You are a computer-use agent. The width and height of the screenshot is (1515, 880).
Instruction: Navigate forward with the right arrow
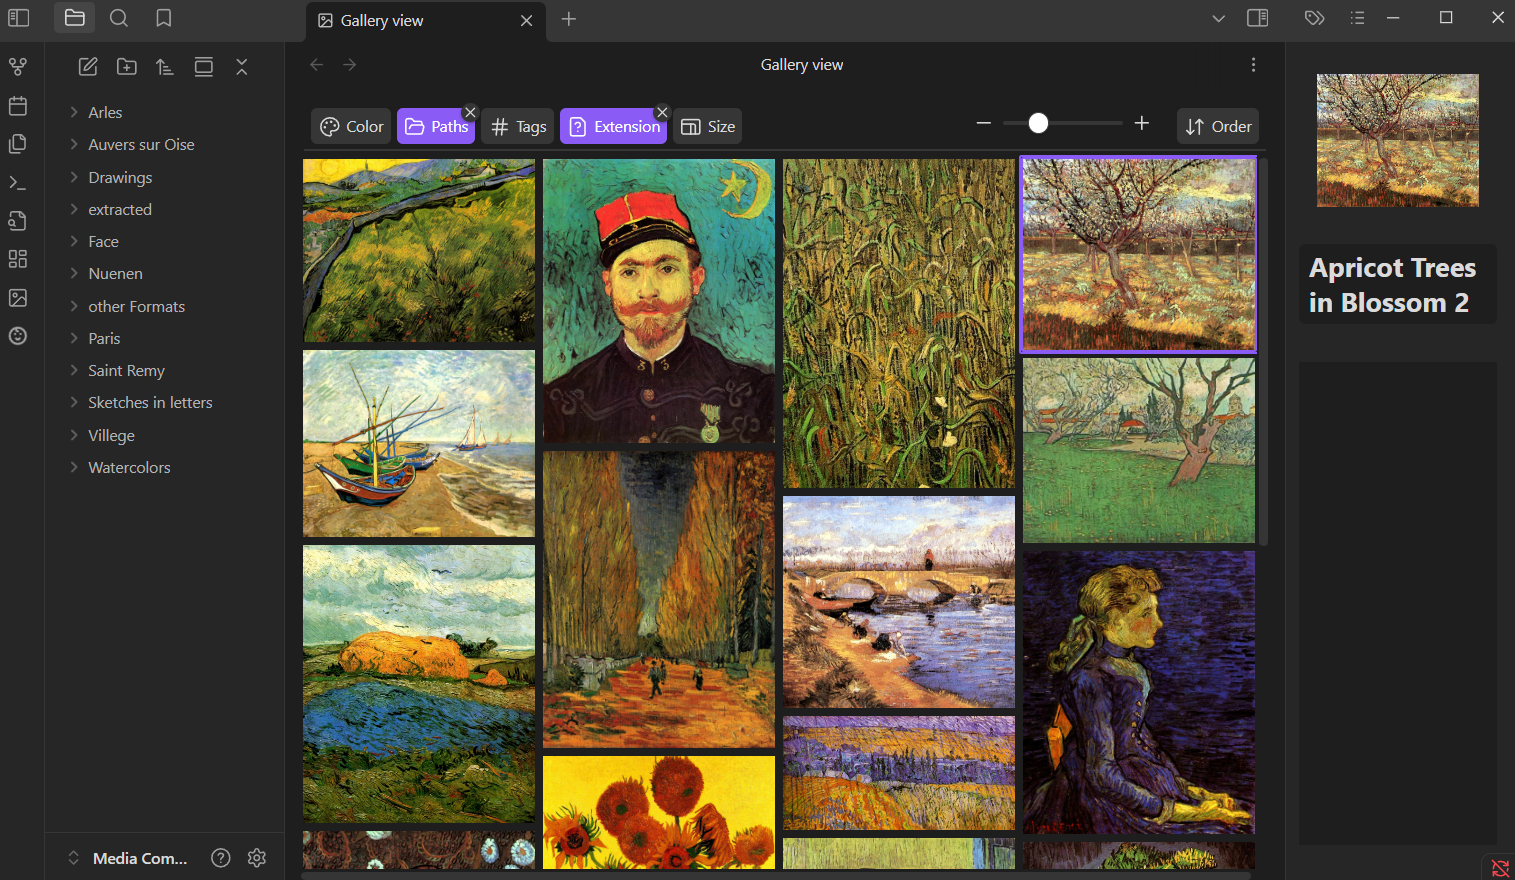(350, 65)
